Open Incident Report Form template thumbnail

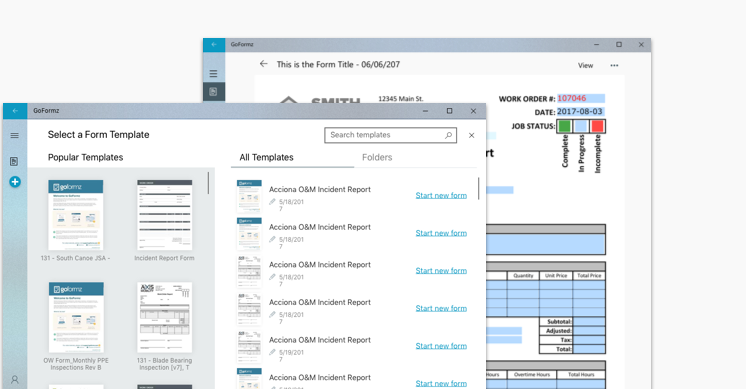pos(165,215)
